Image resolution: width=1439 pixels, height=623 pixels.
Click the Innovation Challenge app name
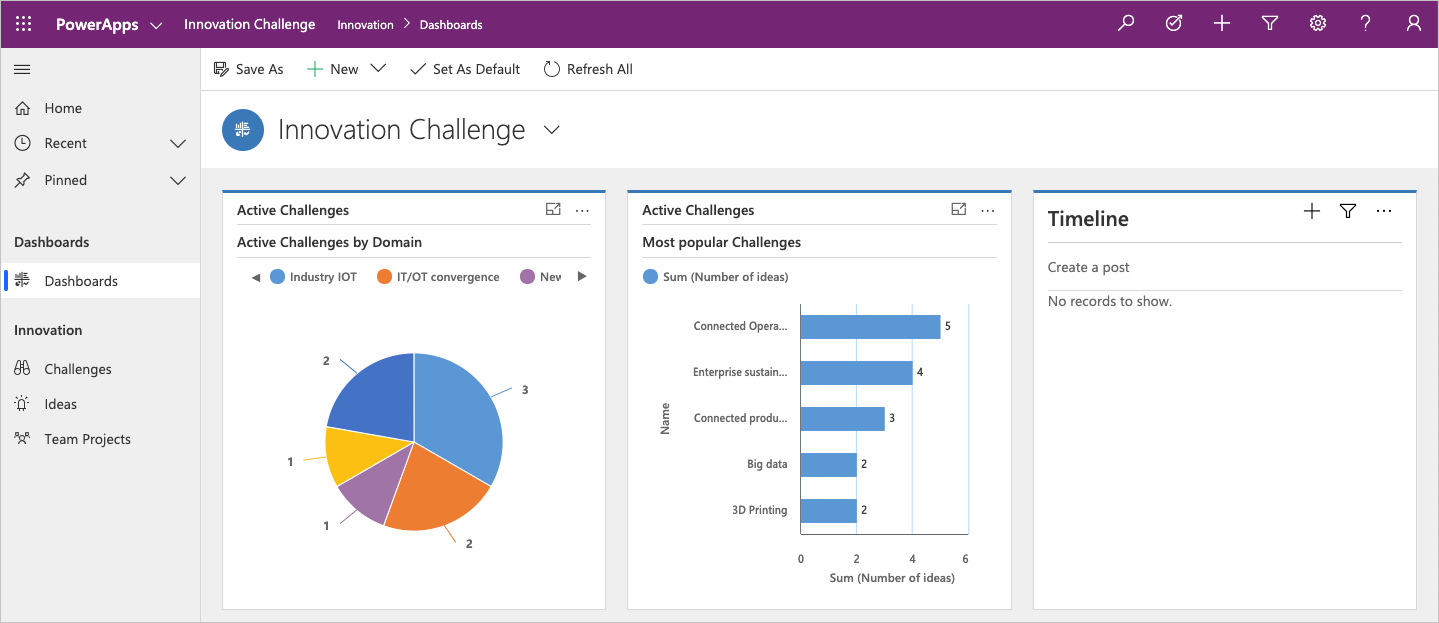250,24
